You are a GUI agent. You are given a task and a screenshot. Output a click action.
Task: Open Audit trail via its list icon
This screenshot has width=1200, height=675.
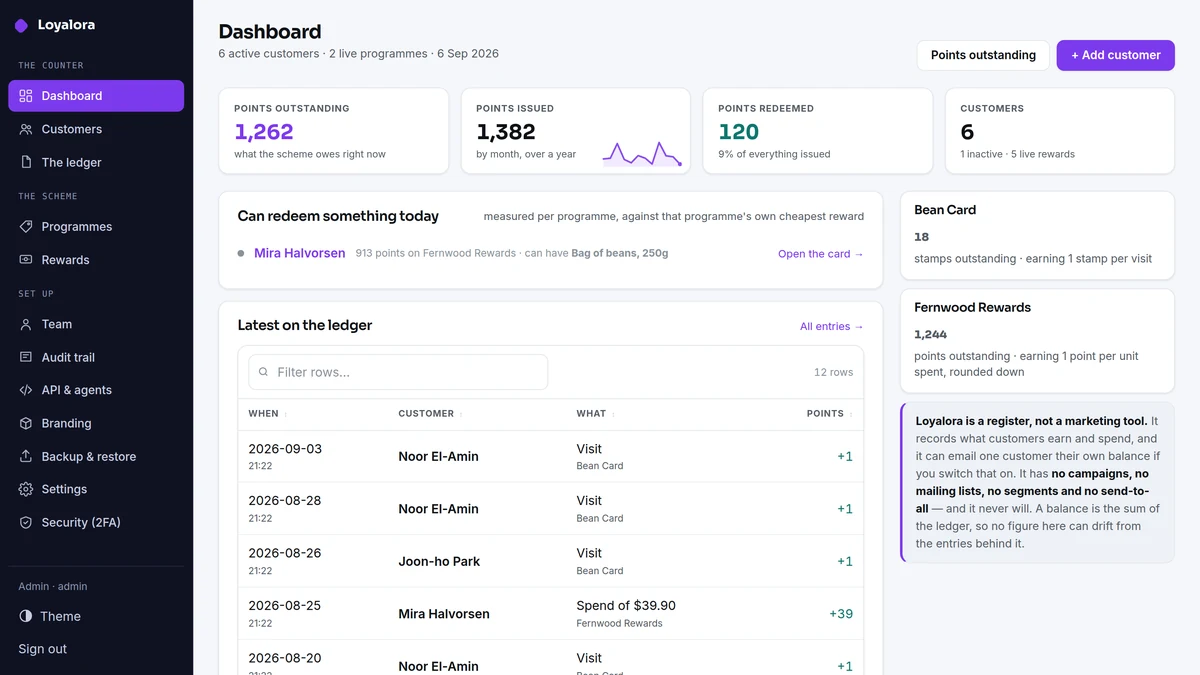26,357
